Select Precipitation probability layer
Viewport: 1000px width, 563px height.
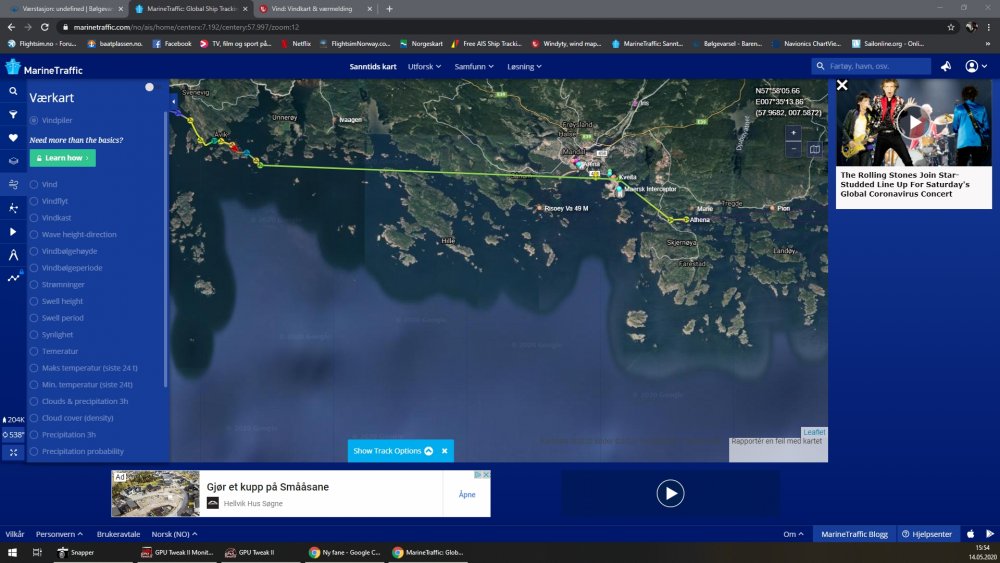click(x=34, y=451)
